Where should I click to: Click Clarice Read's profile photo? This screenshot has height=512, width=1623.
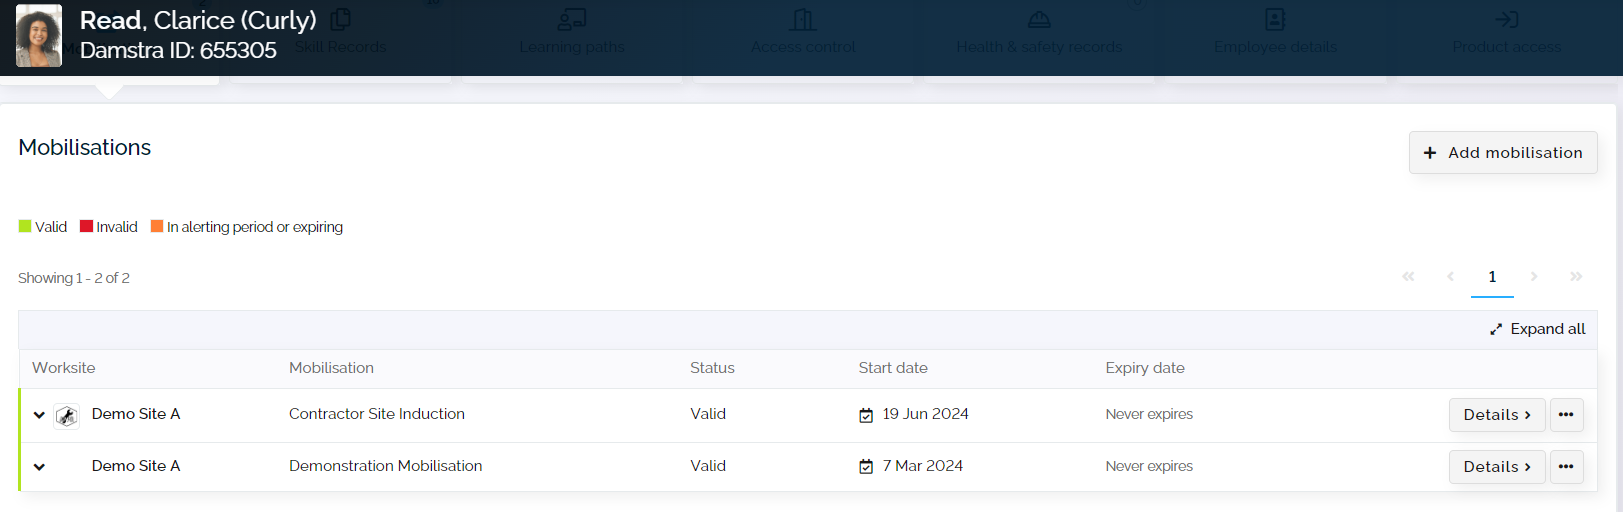39,36
